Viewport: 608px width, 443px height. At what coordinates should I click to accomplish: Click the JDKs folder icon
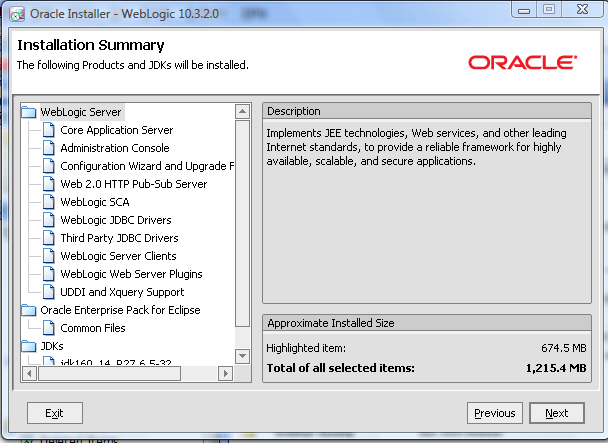coord(28,346)
